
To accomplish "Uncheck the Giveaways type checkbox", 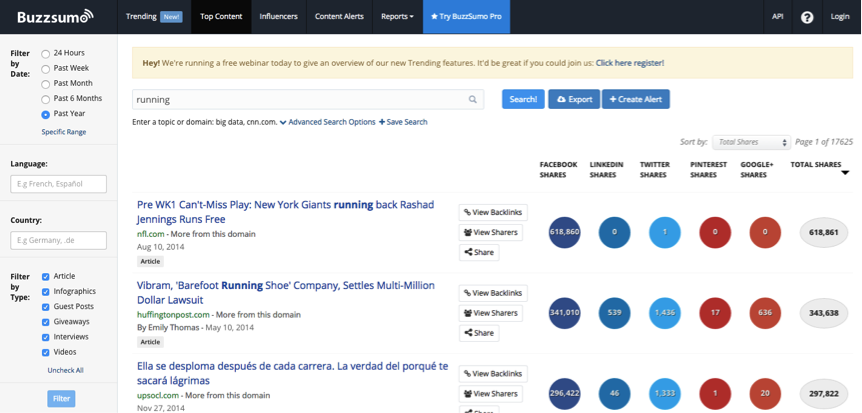I will (46, 322).
